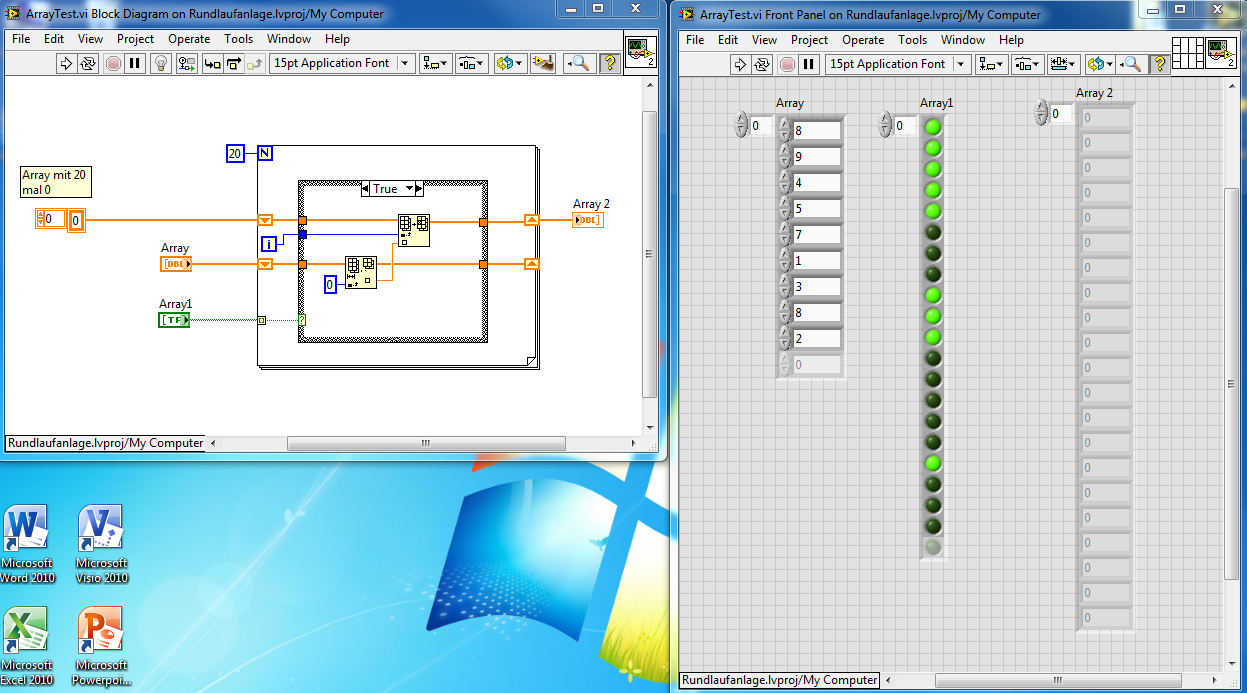This screenshot has width=1247, height=693.
Task: Open Operate menu in Block Diagram window
Action: coord(189,39)
